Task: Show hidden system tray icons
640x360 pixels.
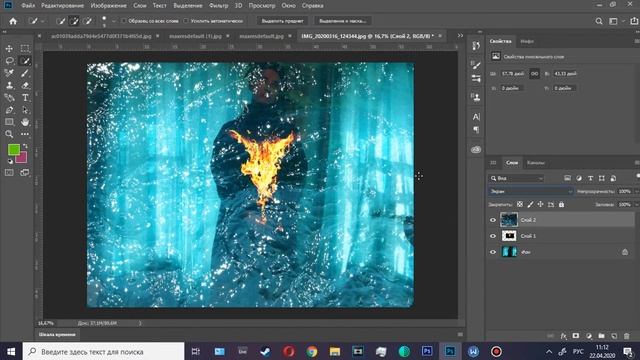Action: pos(549,351)
